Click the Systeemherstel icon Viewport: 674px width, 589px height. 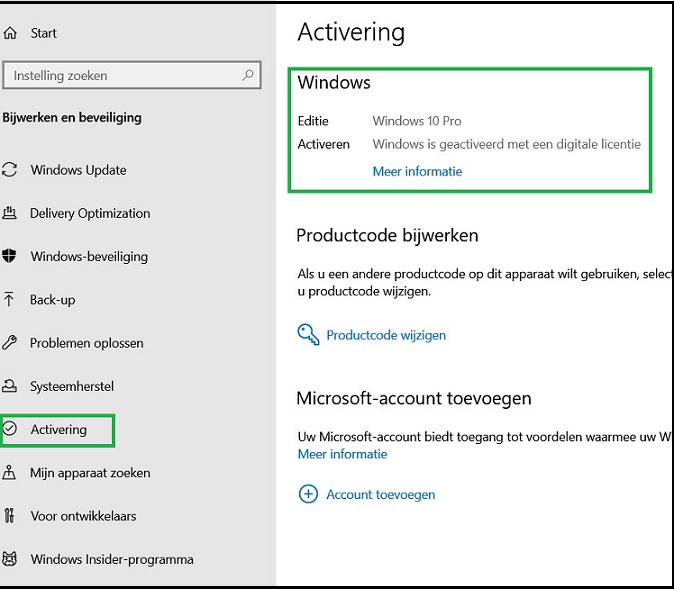tap(9, 386)
